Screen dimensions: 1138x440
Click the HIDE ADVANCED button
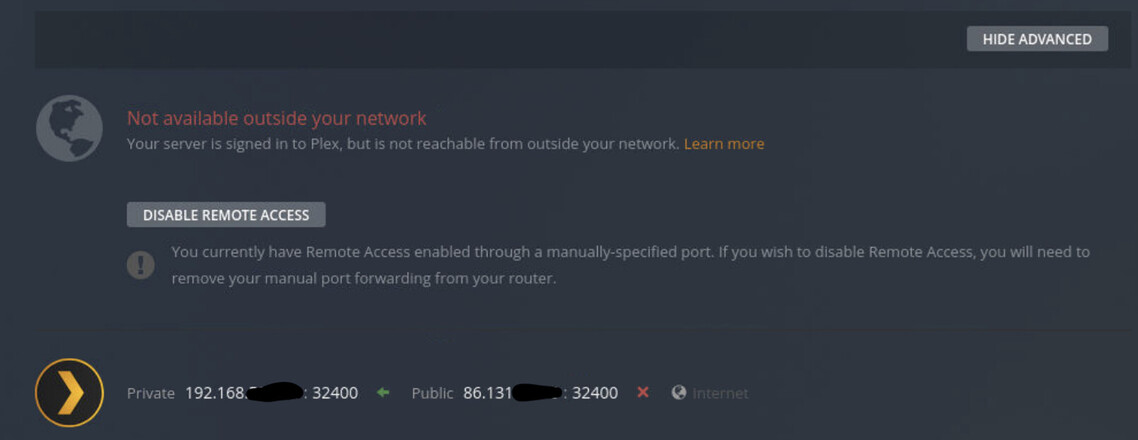tap(1037, 39)
